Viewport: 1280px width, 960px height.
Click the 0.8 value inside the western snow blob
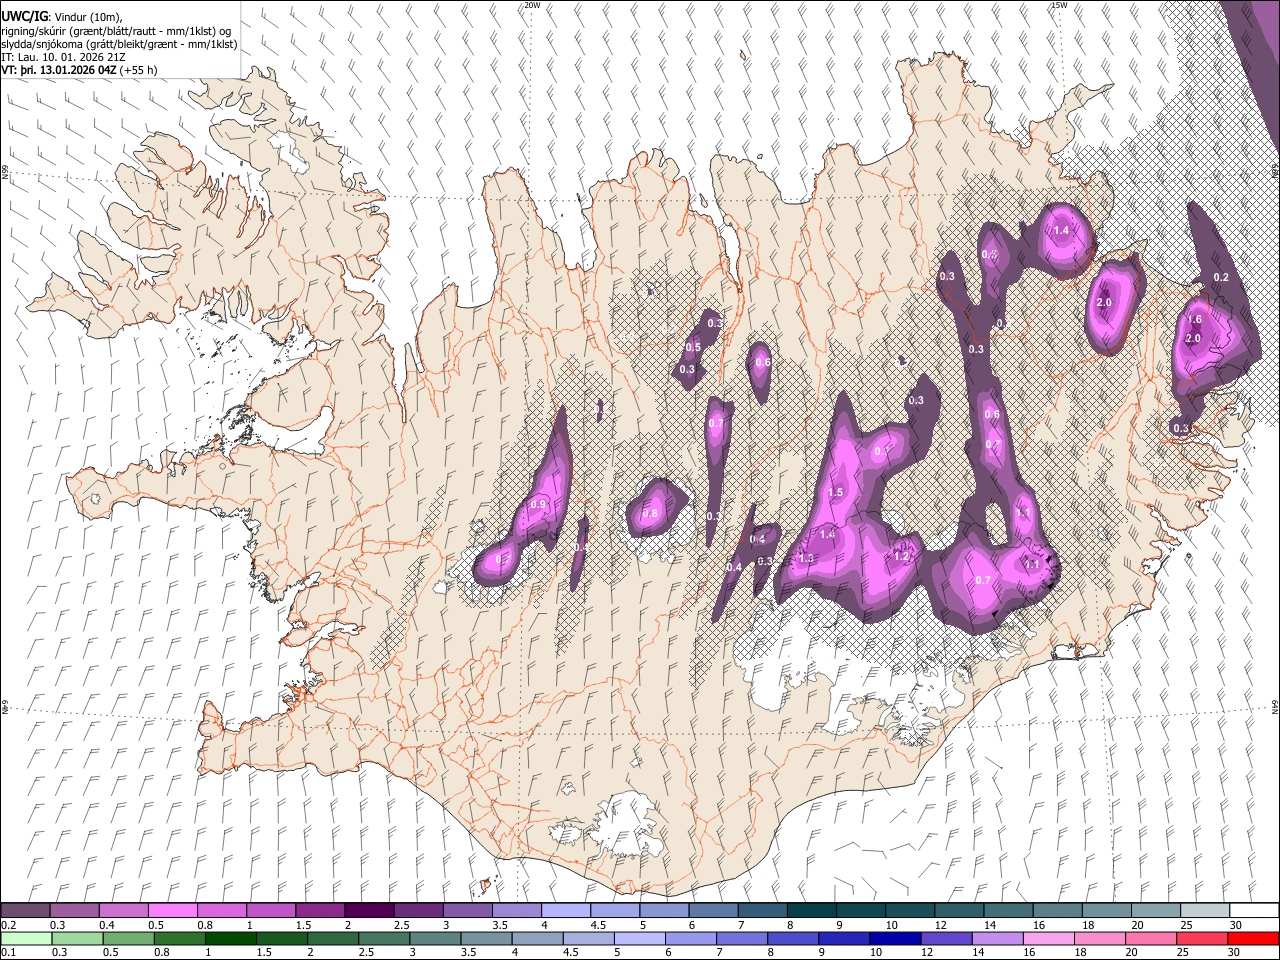click(650, 514)
